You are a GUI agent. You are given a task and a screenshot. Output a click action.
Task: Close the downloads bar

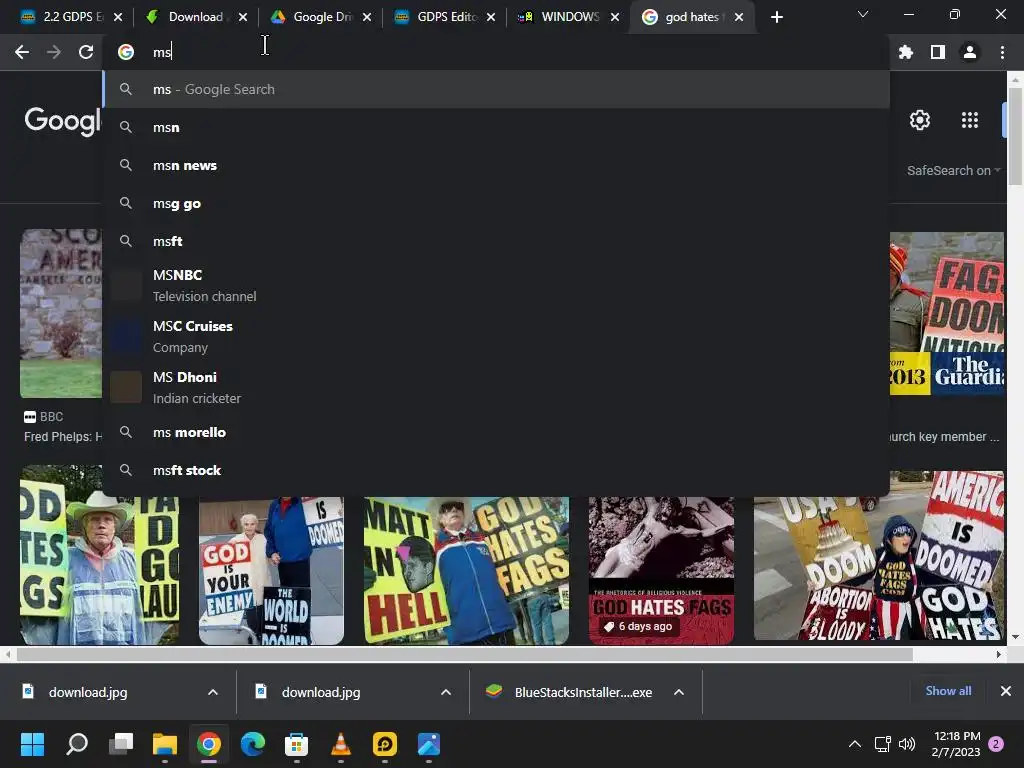coord(1006,691)
